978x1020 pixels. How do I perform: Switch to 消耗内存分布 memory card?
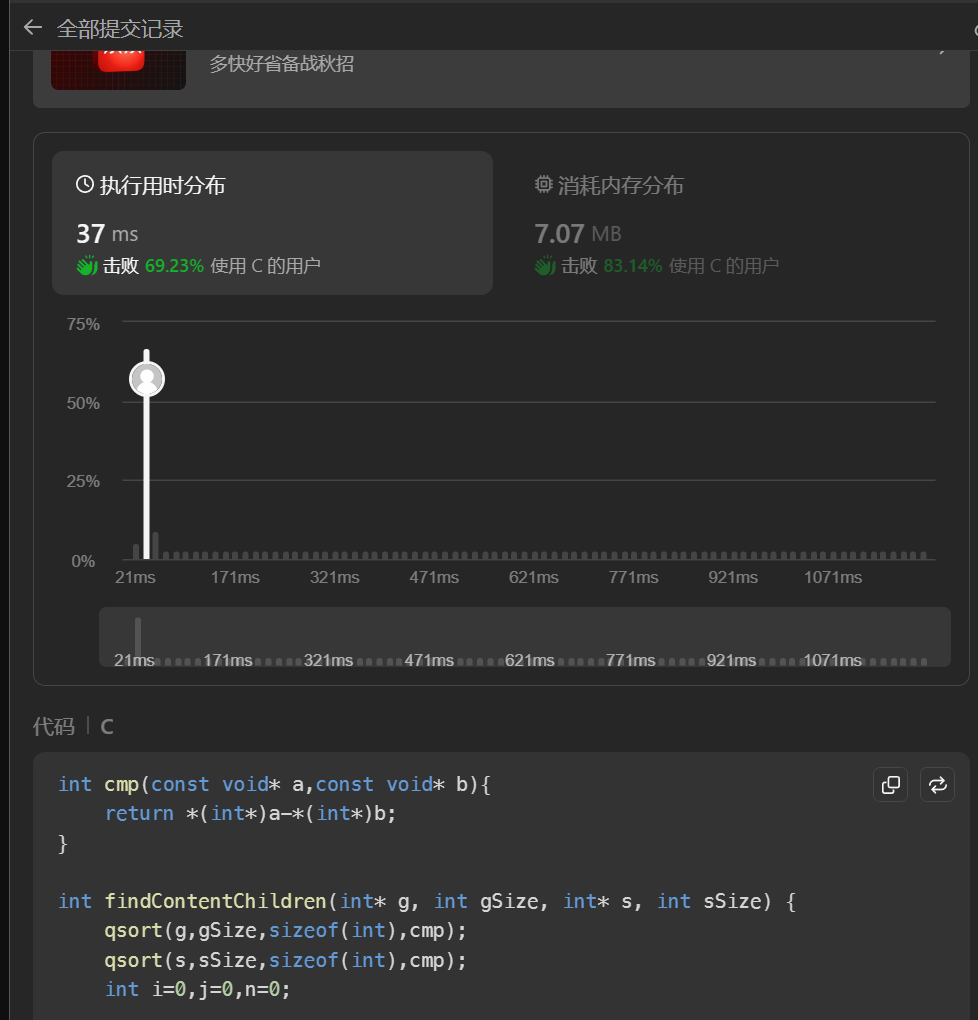tap(730, 222)
